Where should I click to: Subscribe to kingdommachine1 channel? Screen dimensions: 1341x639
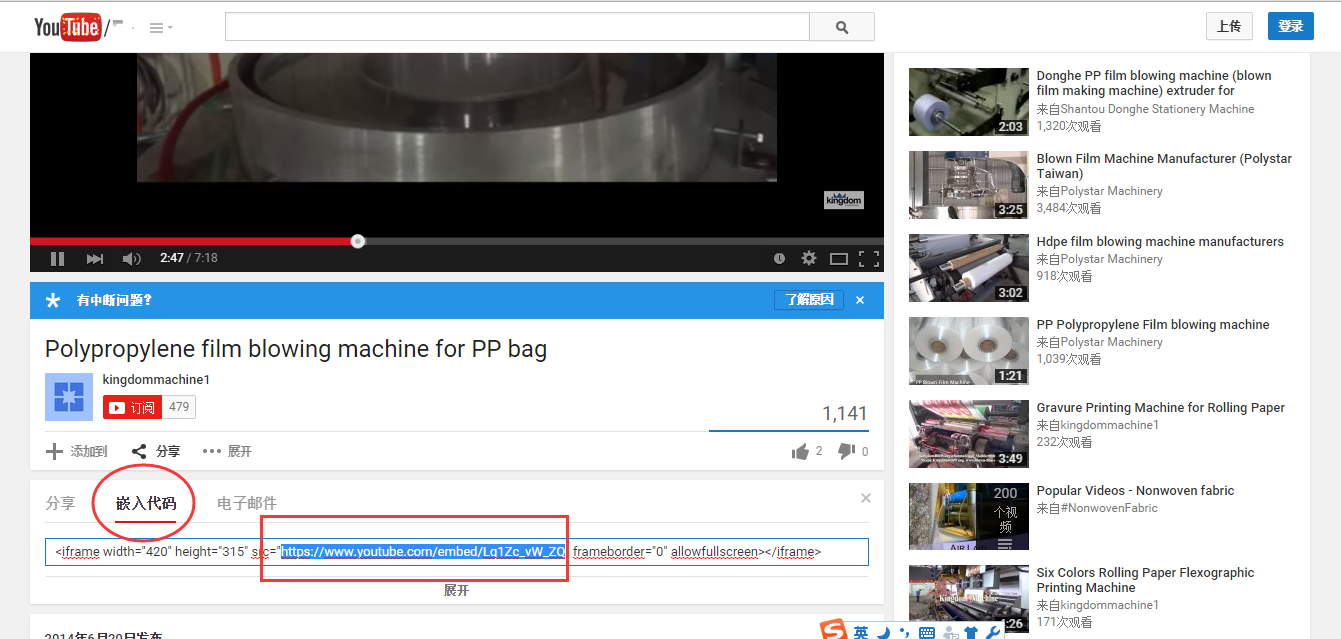132,407
